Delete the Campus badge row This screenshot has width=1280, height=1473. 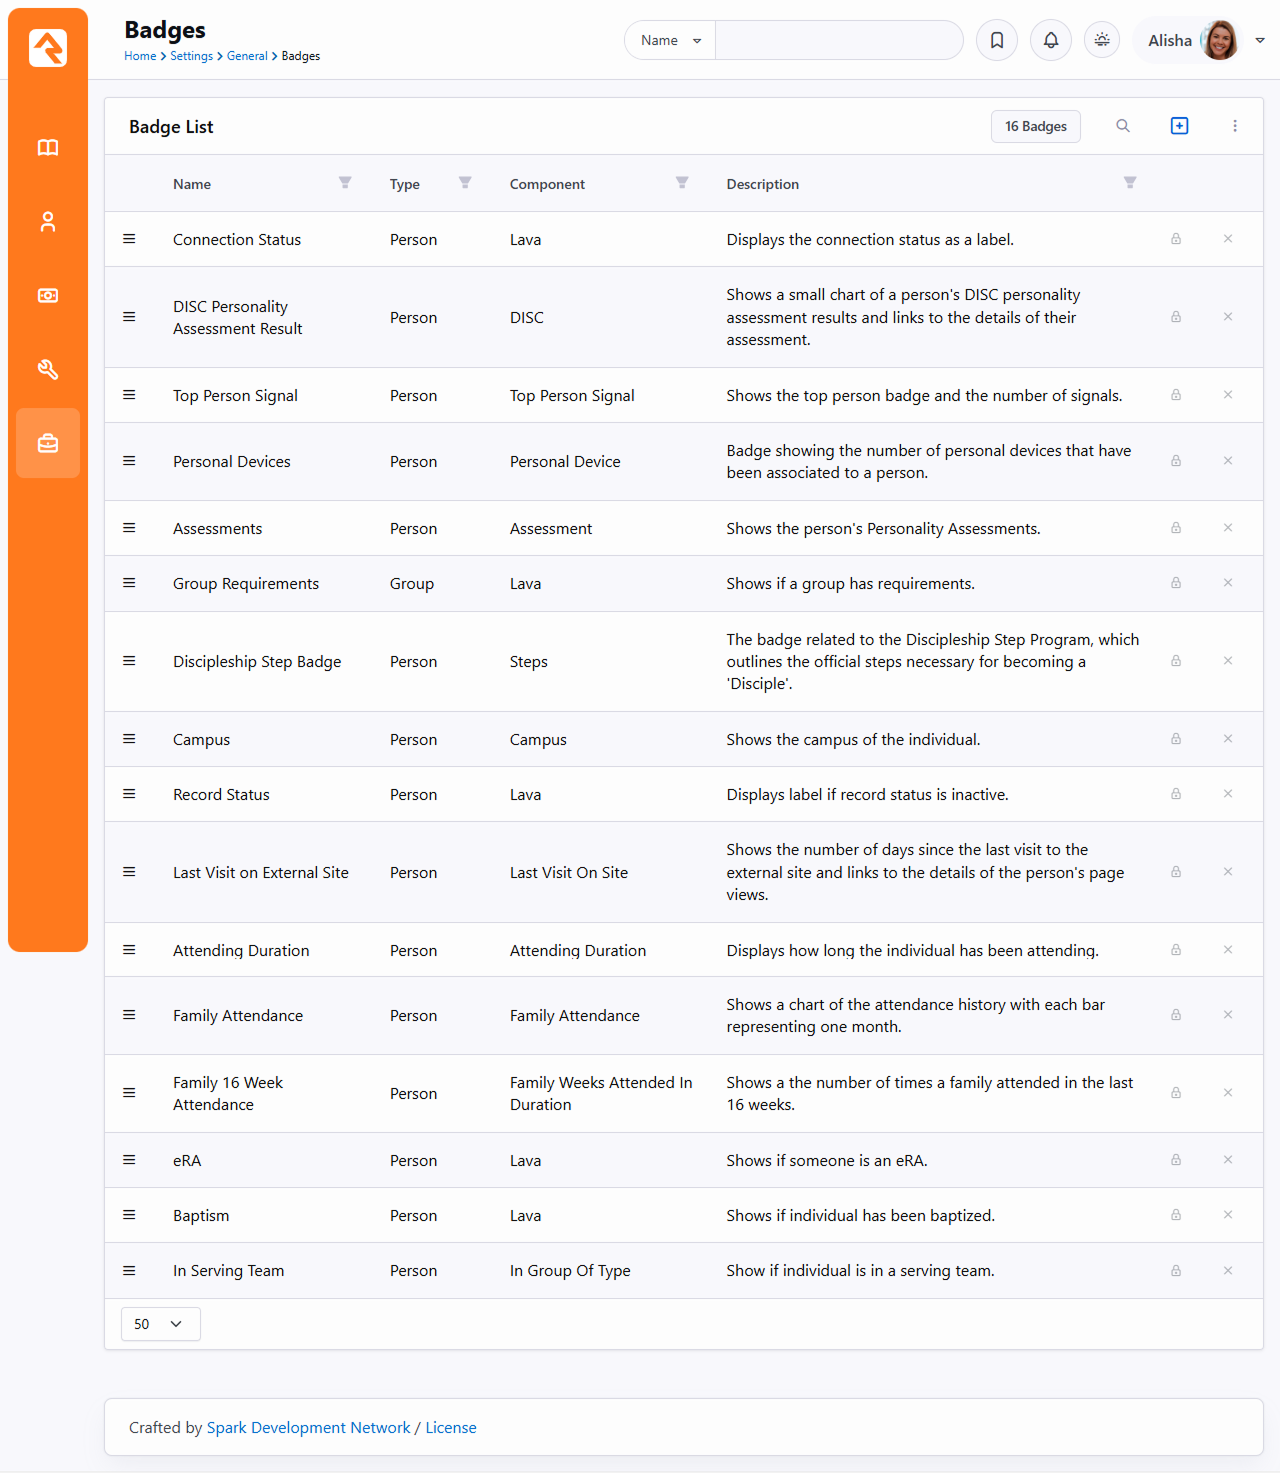1227,739
